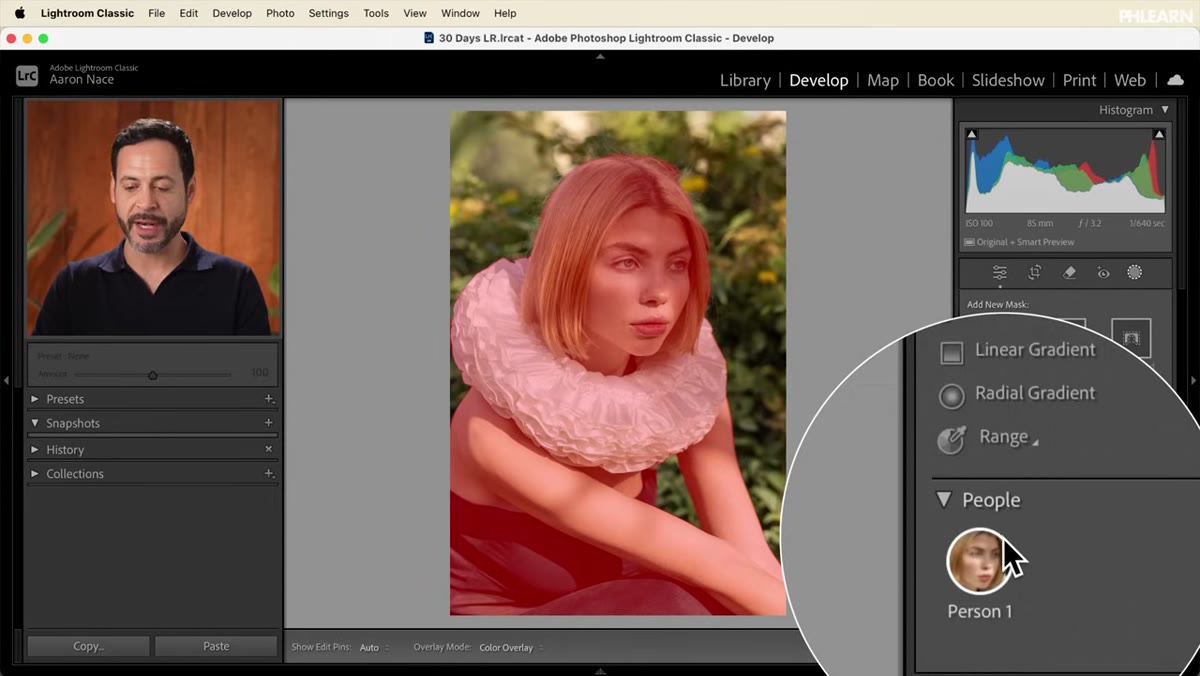Expand the Collections panel
The height and width of the screenshot is (676, 1200).
click(x=35, y=474)
